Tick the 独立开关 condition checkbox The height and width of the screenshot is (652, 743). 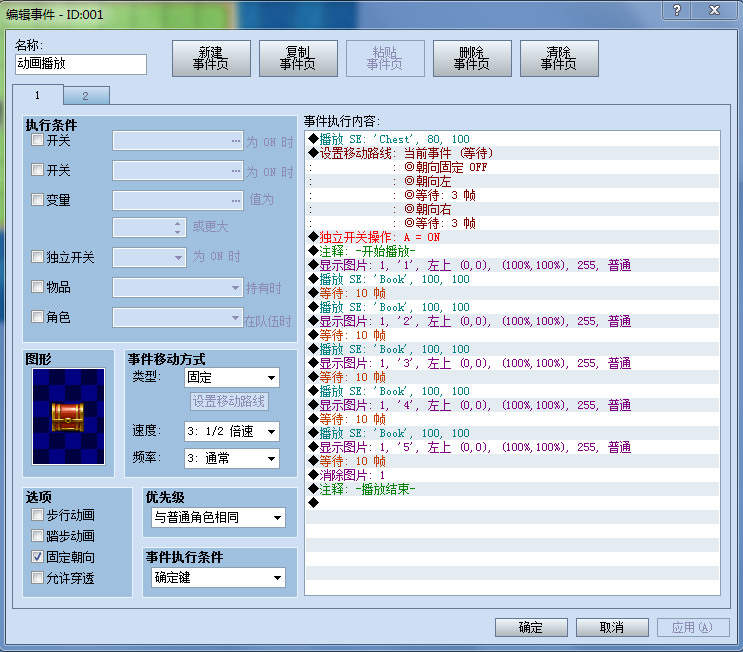click(x=37, y=257)
